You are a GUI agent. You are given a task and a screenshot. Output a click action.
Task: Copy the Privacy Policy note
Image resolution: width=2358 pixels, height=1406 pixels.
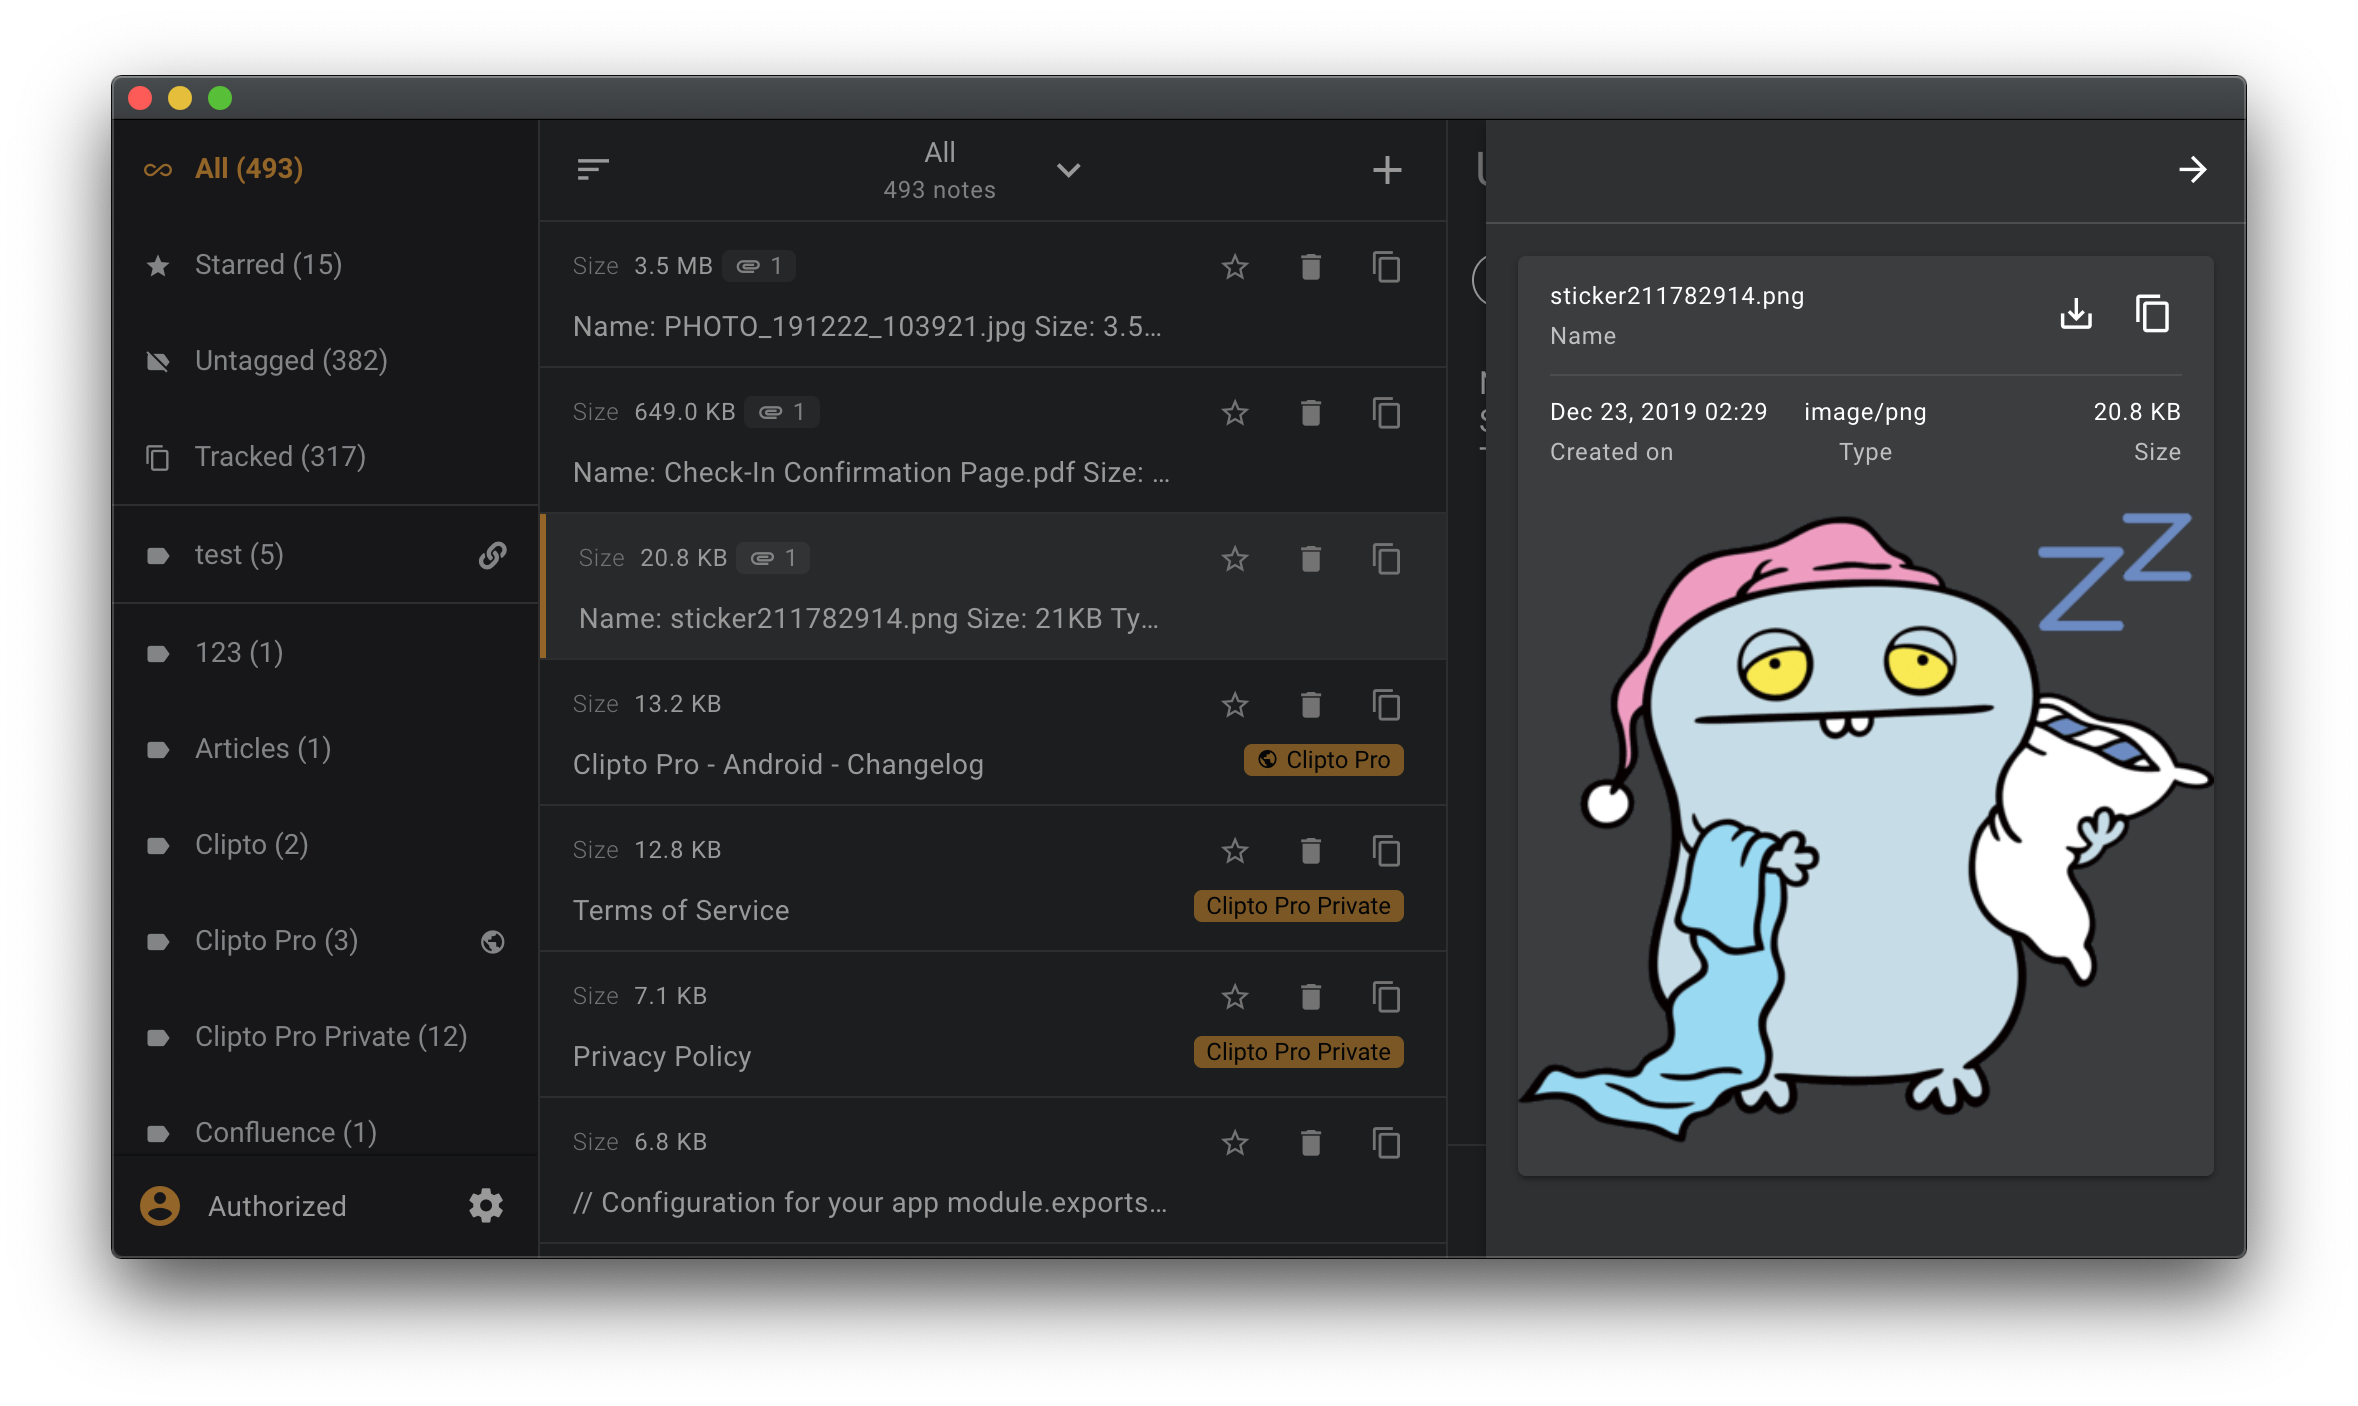point(1386,997)
